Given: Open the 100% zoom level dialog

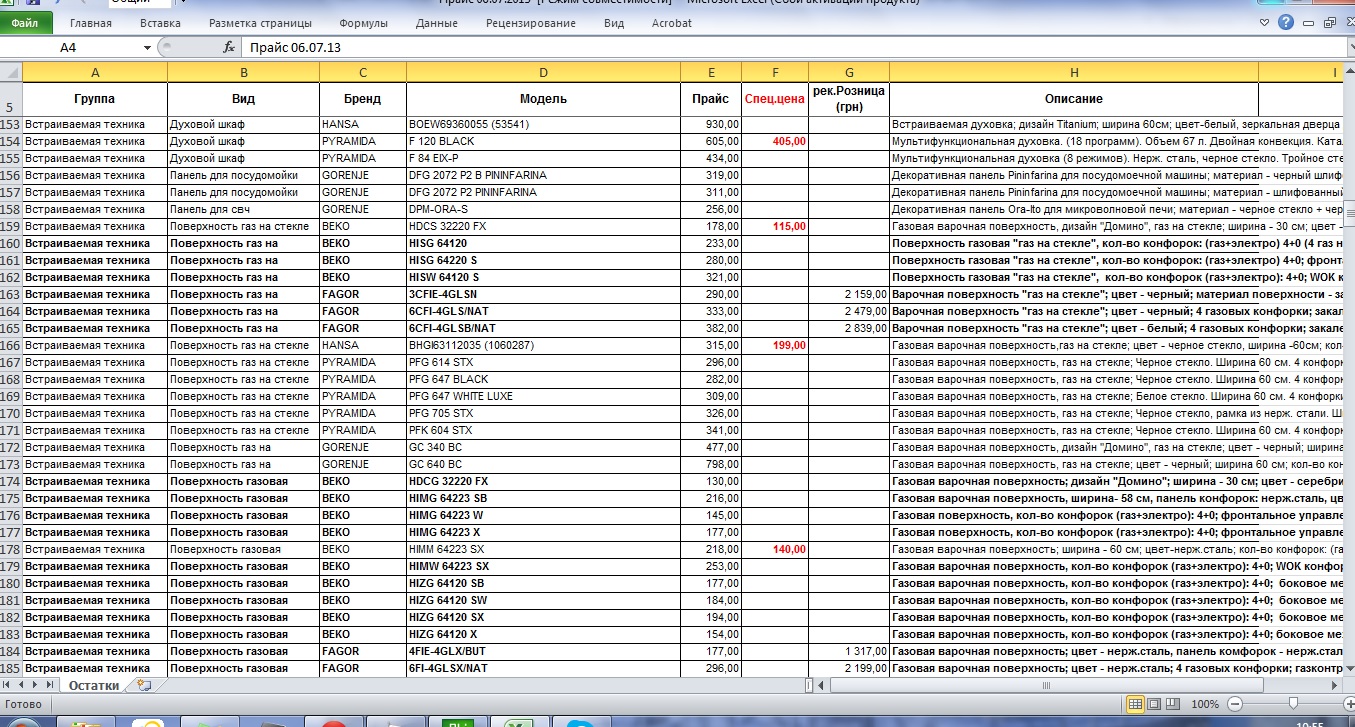Looking at the screenshot, I should click(x=1205, y=703).
